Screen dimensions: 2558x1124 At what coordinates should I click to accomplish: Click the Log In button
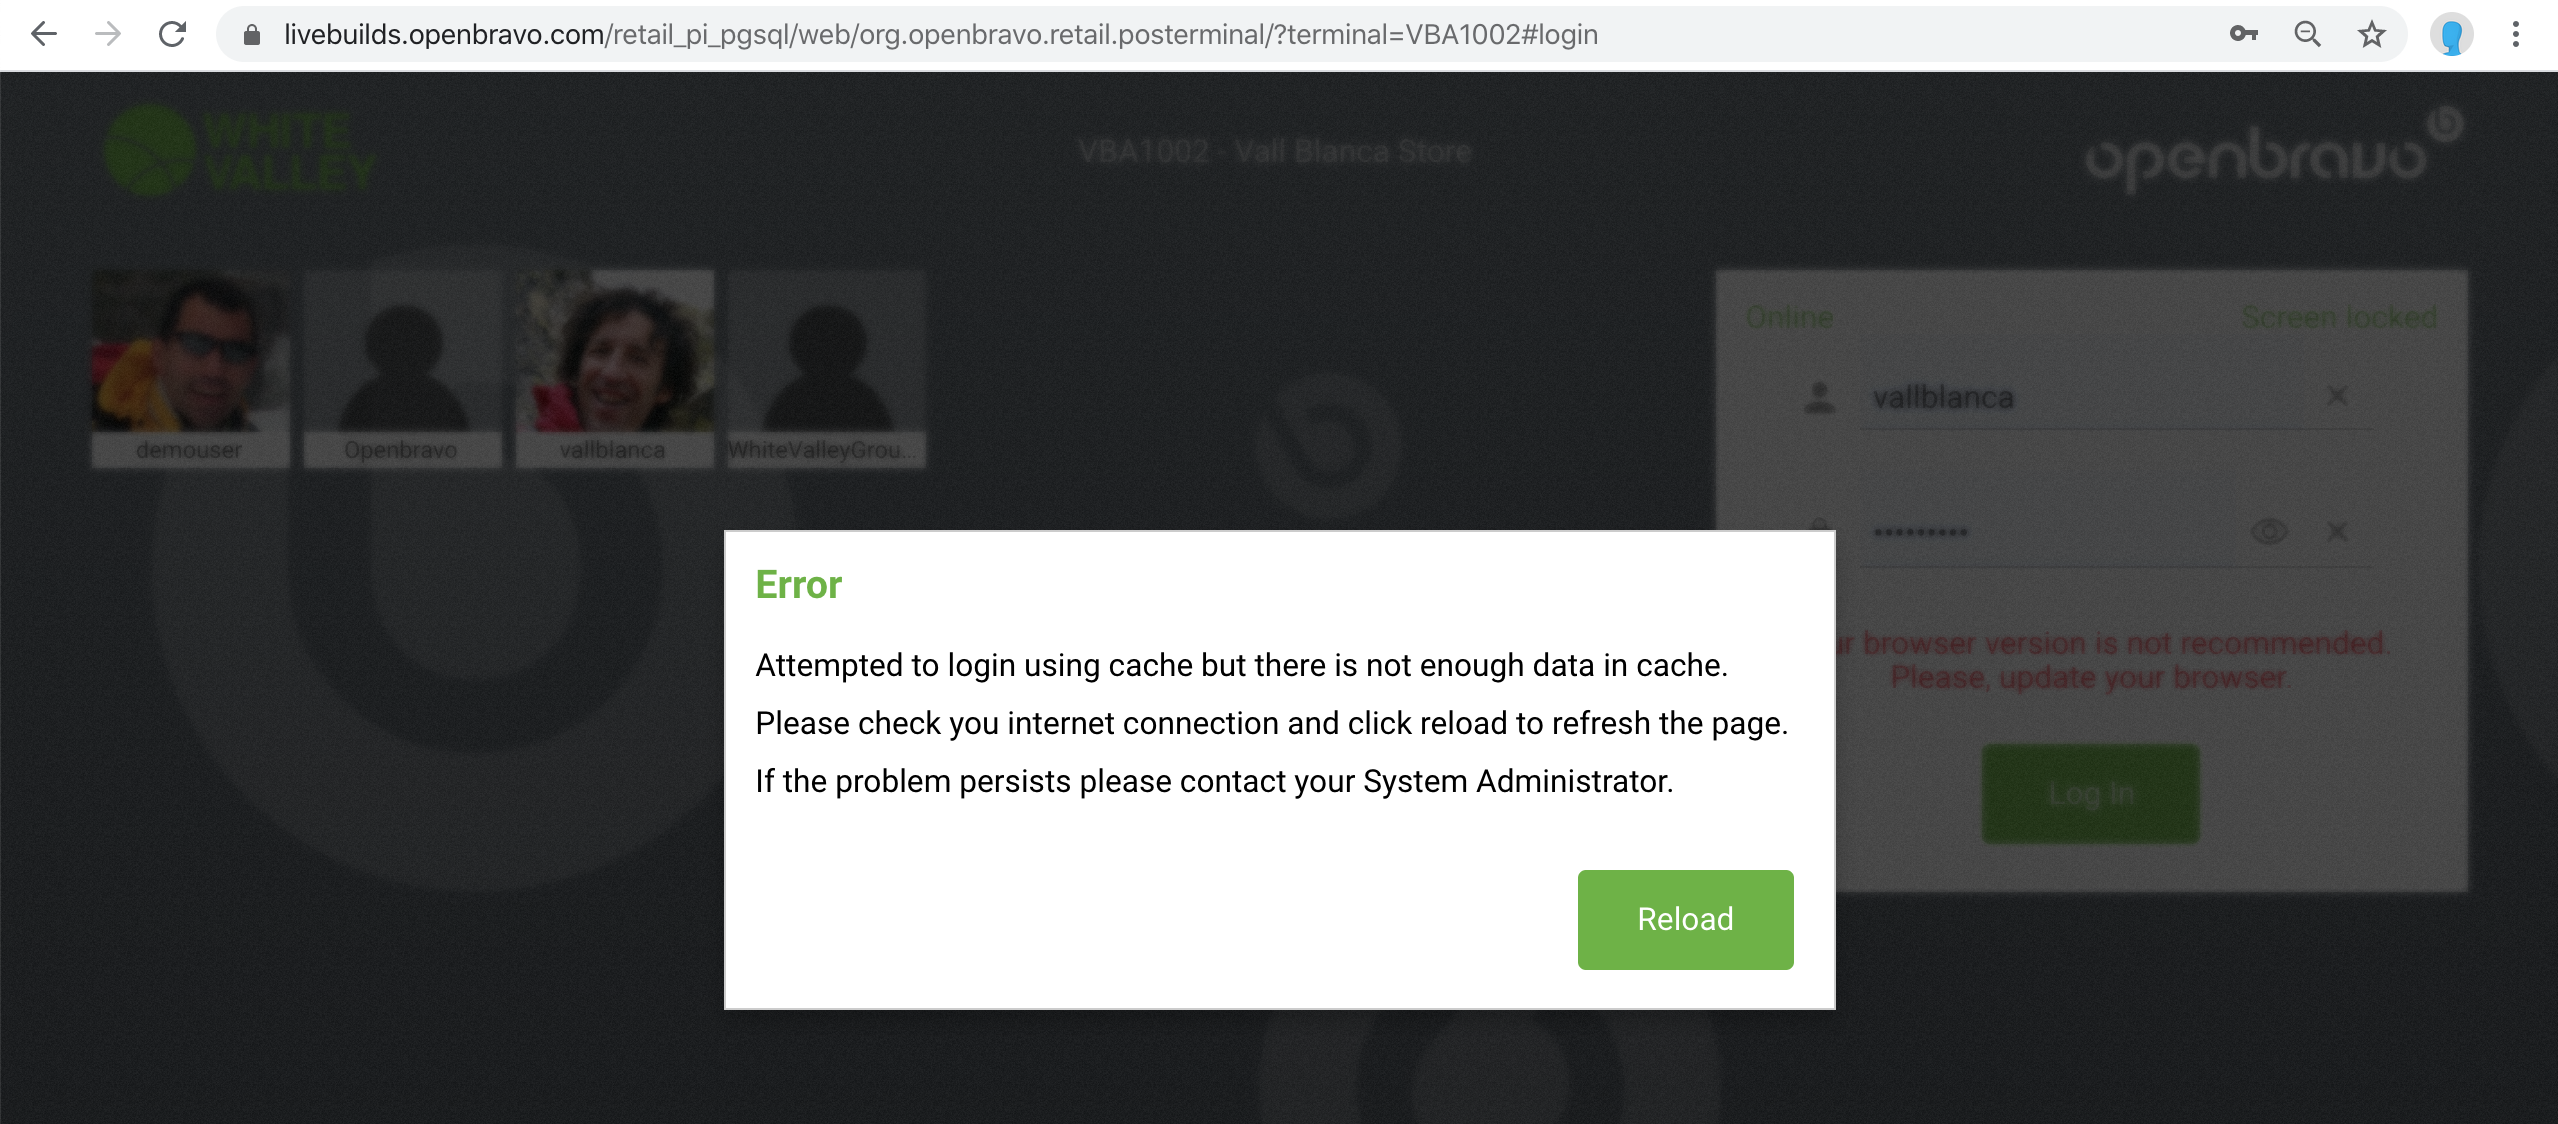click(x=2091, y=793)
